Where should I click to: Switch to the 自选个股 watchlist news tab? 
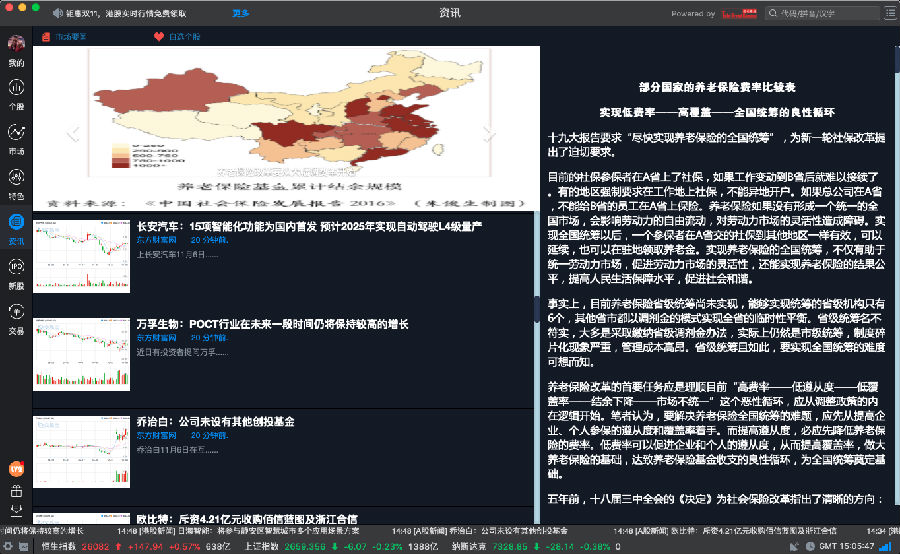184,37
